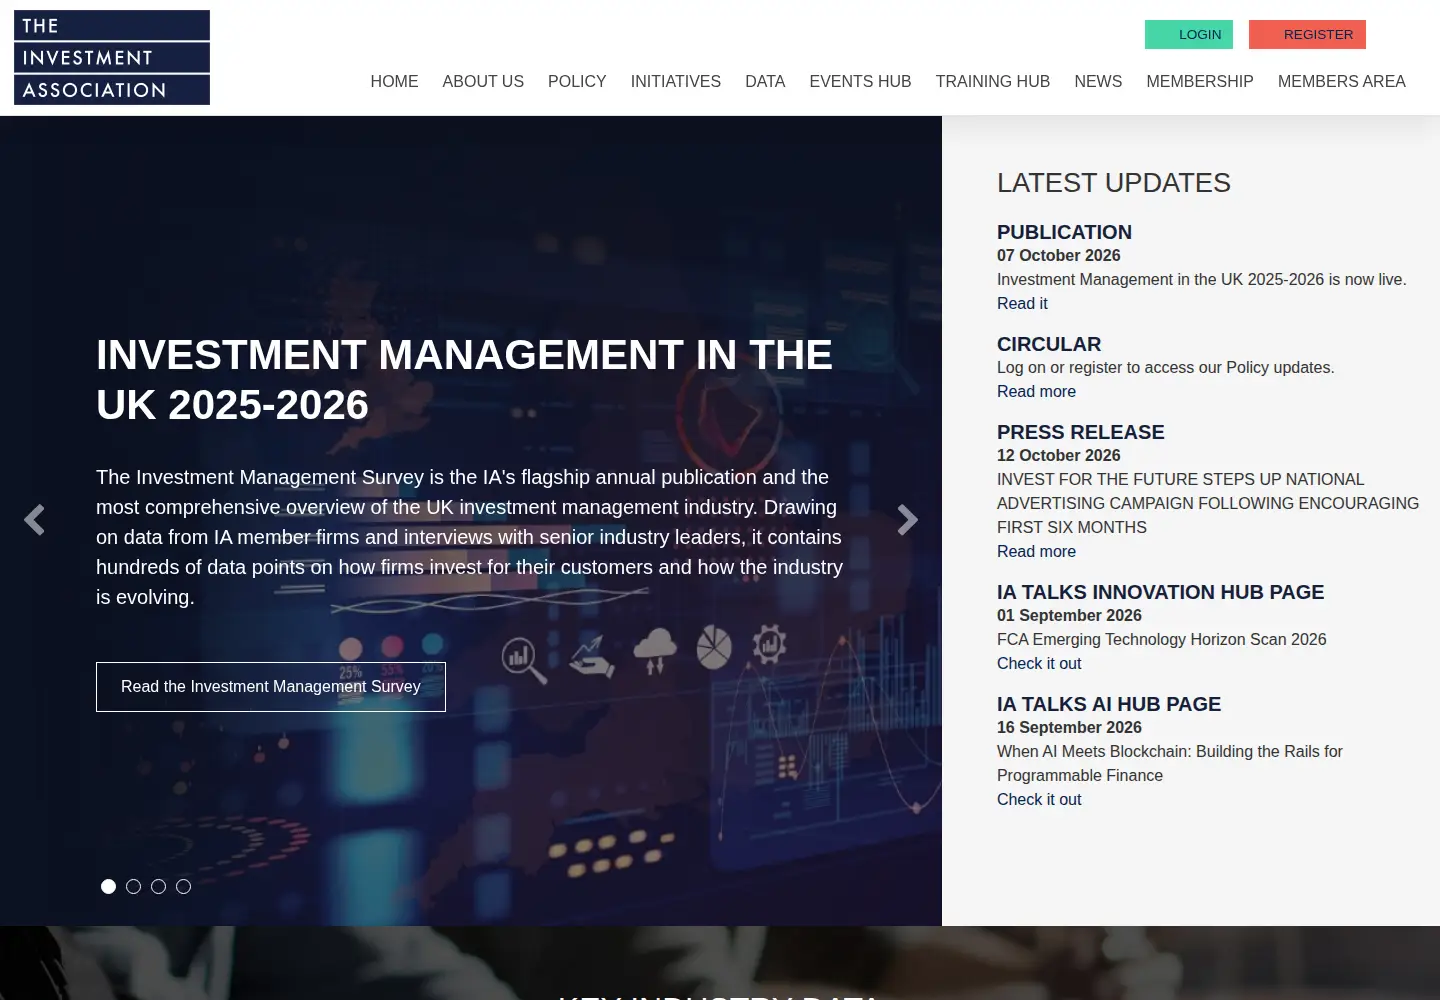1440x1000 pixels.
Task: Click the date 01 September 2026
Action: tap(1069, 615)
